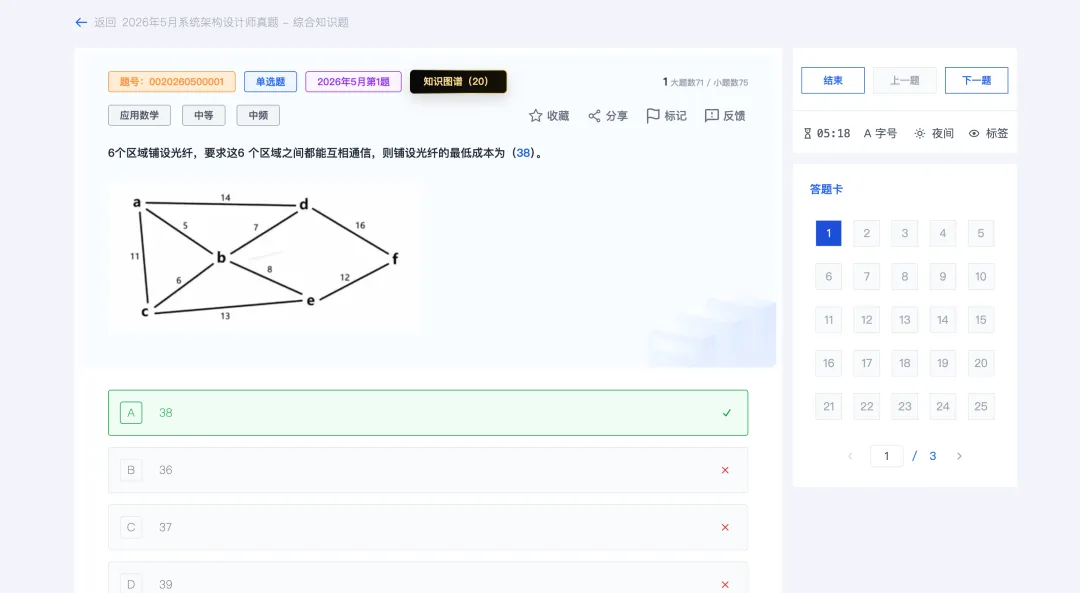This screenshot has width=1080, height=593.
Task: Jump to question 5 in answer card
Action: tap(981, 233)
